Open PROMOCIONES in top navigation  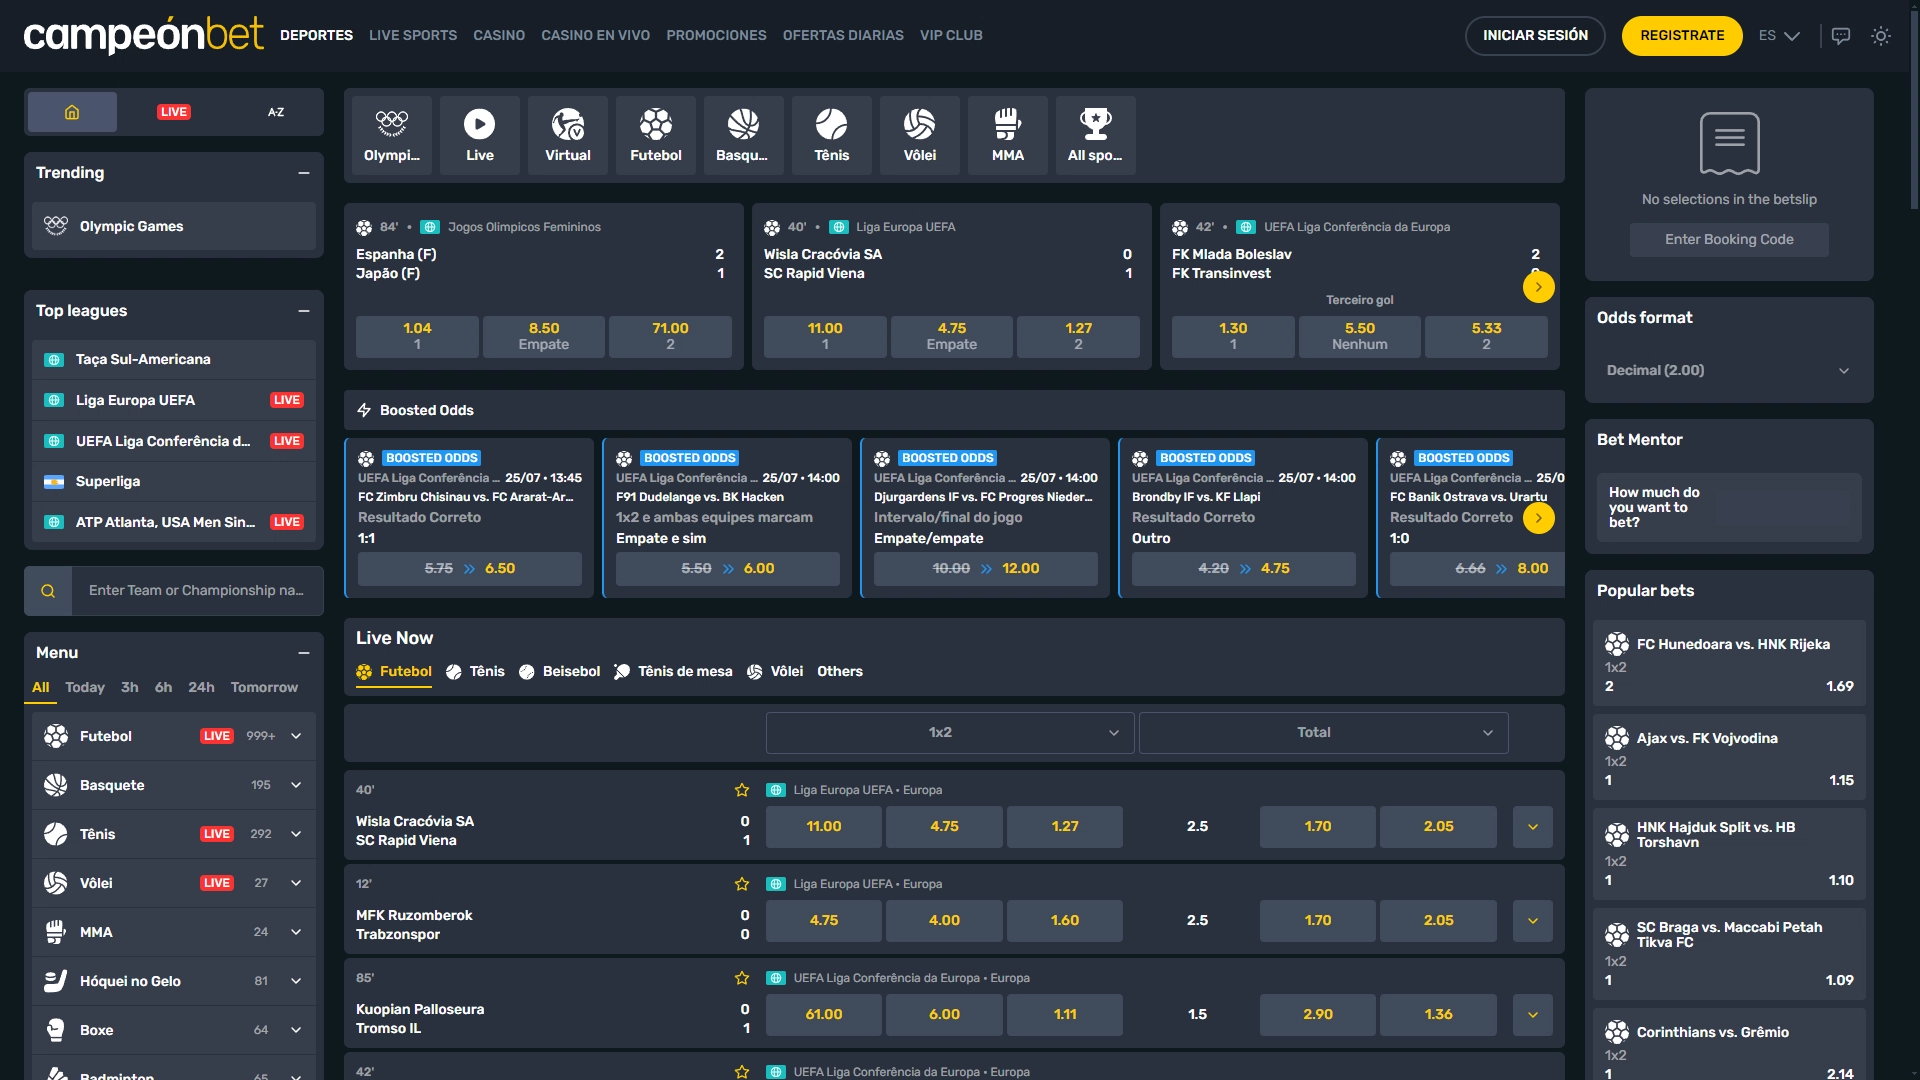716,36
